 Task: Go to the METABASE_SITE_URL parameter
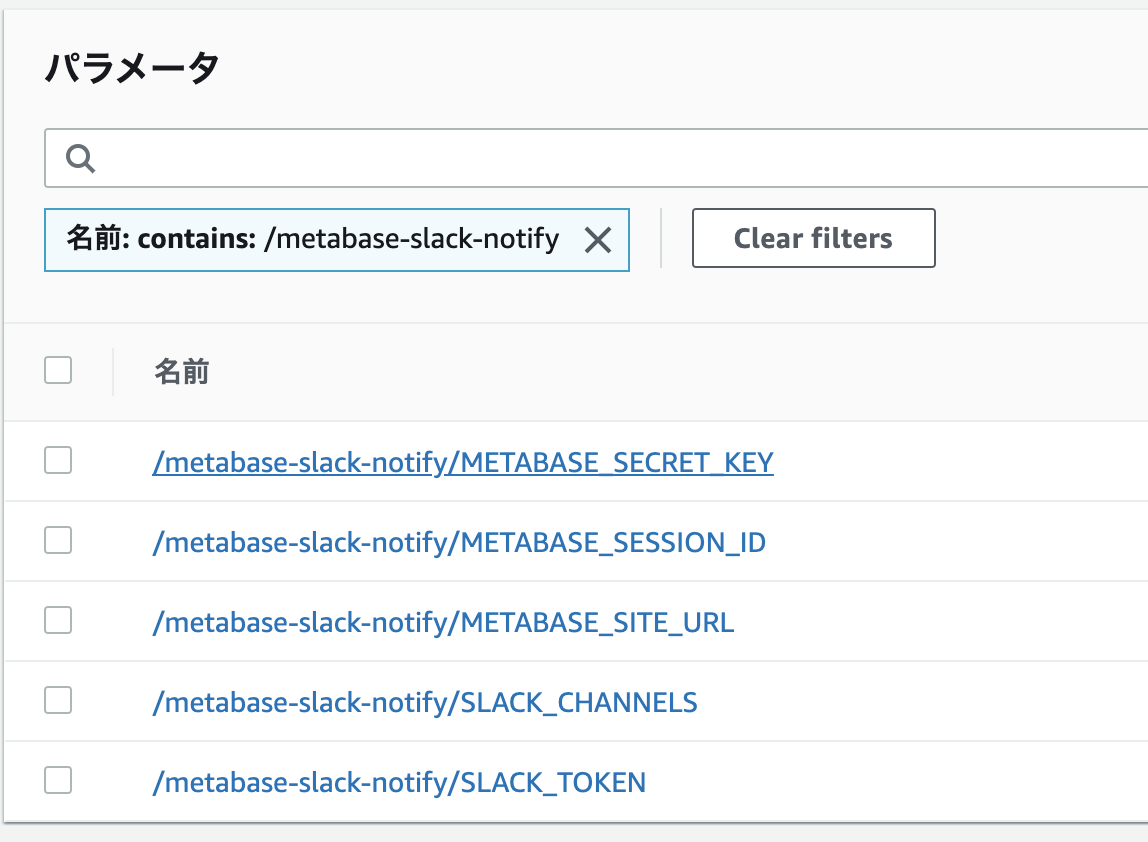point(443,623)
